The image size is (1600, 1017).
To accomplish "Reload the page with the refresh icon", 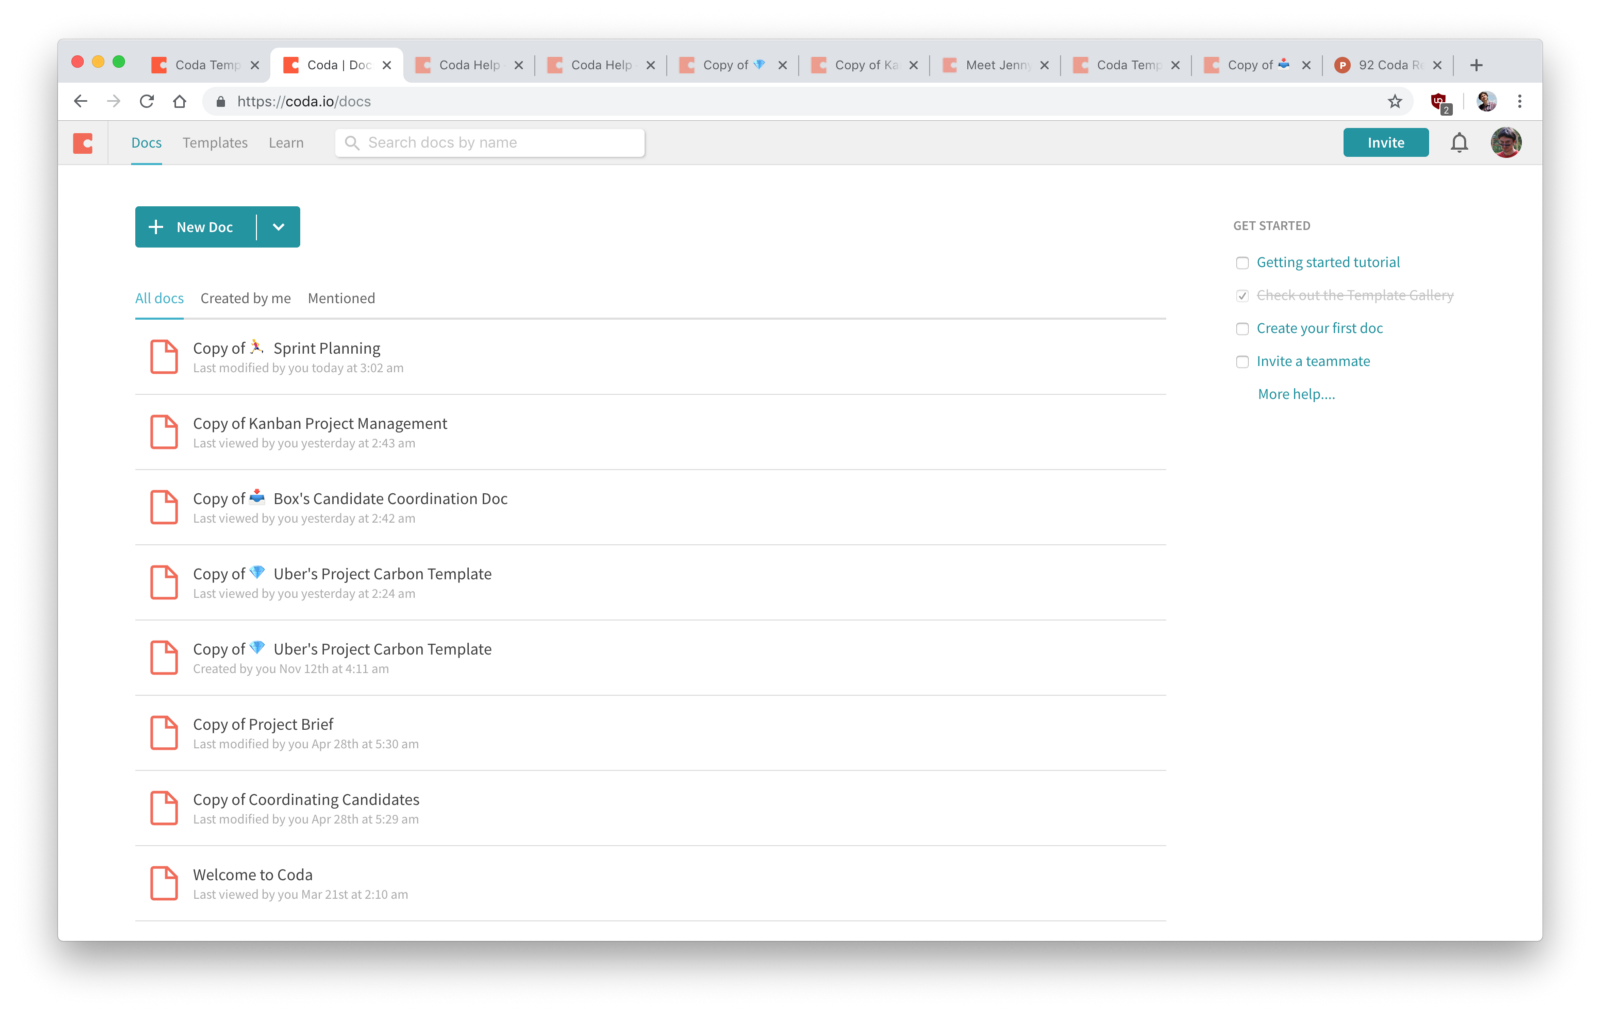I will pos(147,101).
